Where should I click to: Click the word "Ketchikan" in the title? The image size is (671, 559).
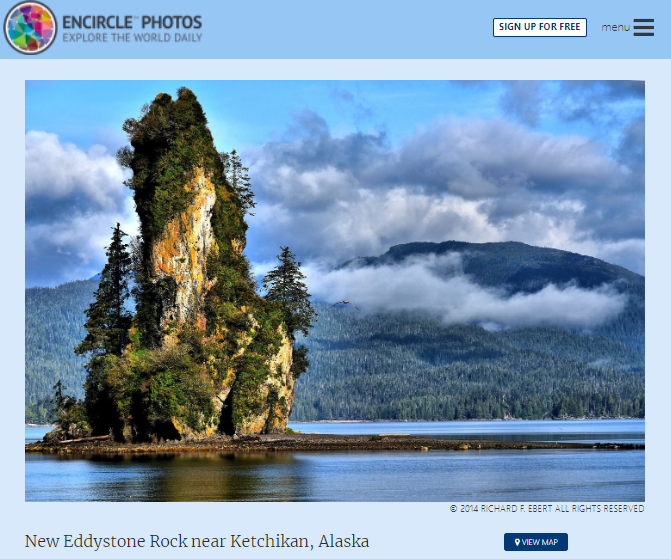click(269, 541)
